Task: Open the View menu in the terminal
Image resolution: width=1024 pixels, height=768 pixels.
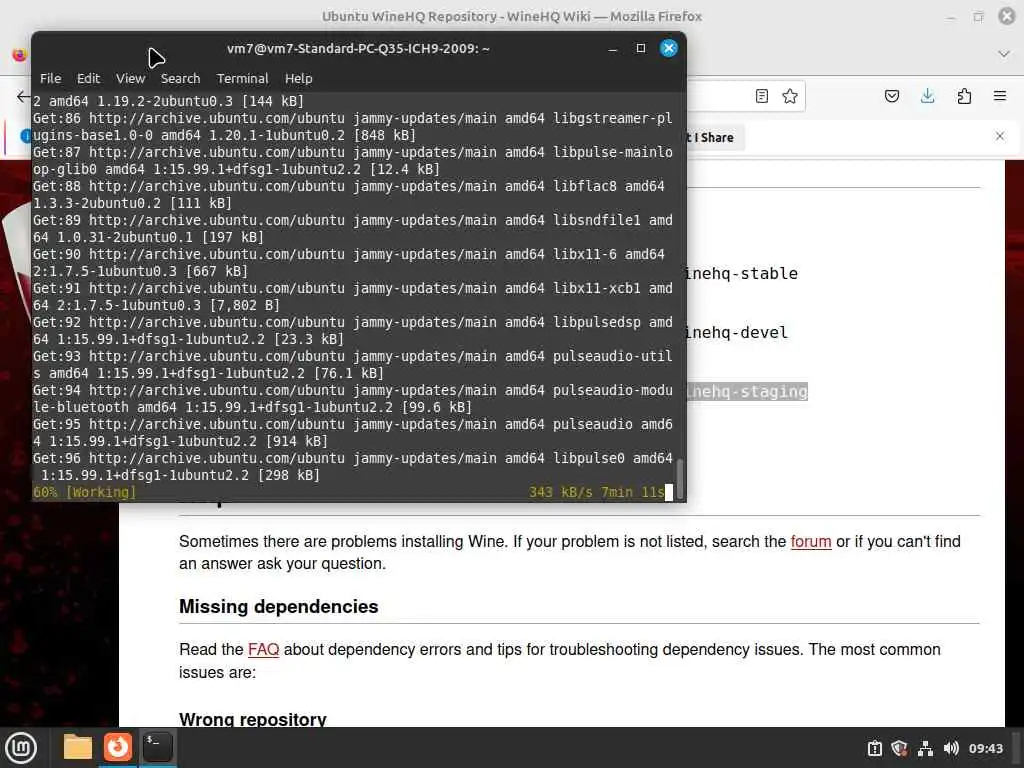Action: point(131,78)
